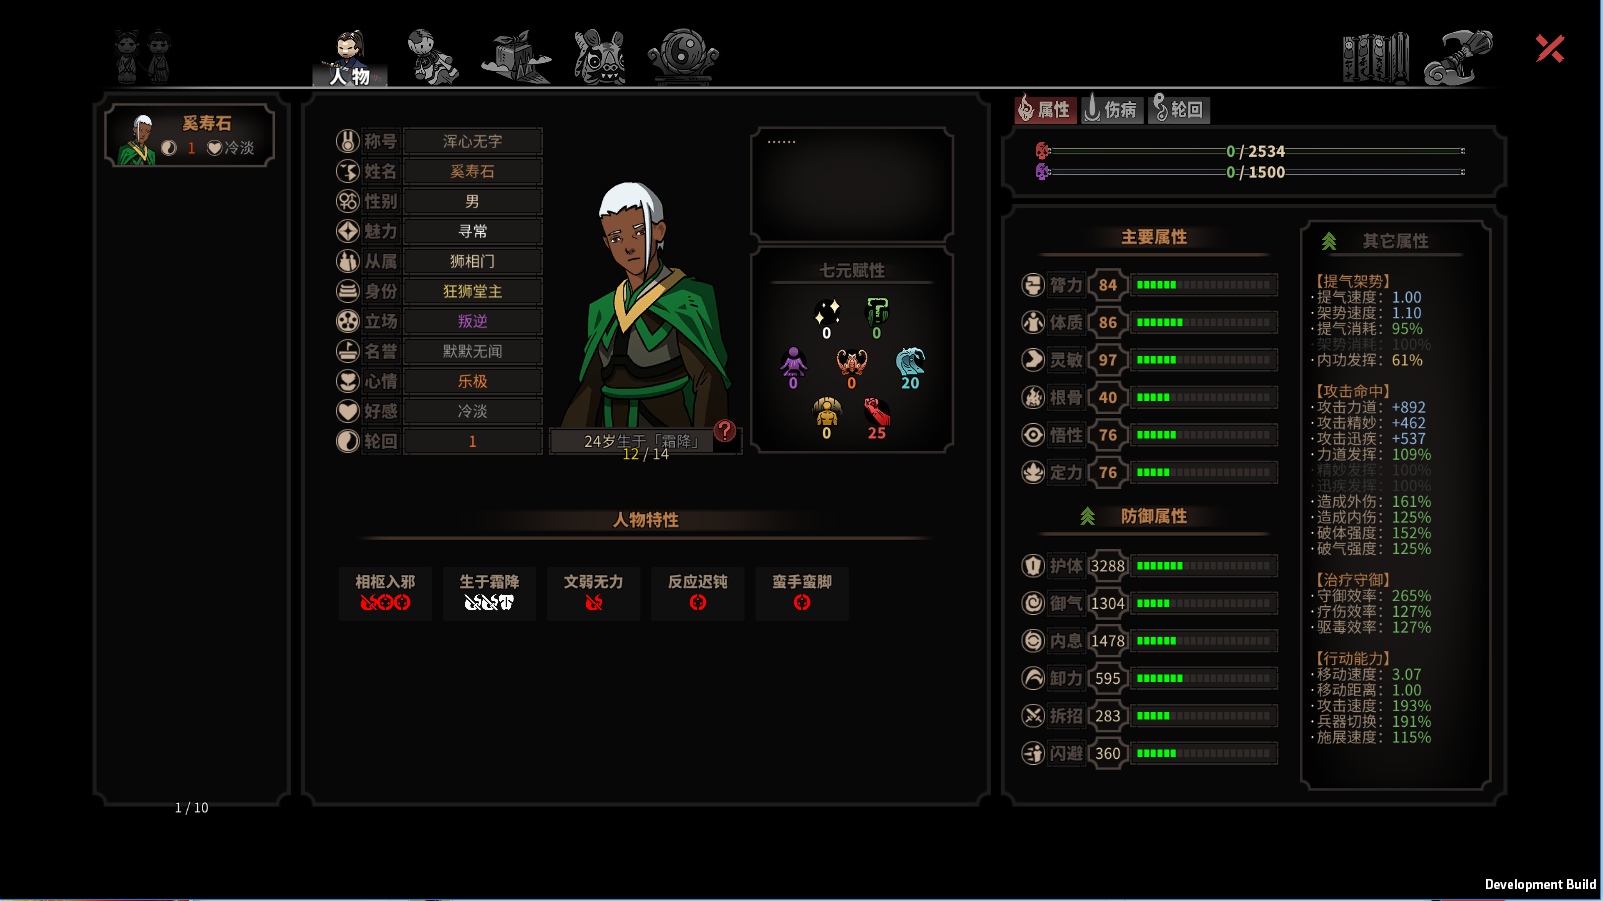Open the beast mask top icon
The height and width of the screenshot is (901, 1603).
(x=600, y=56)
